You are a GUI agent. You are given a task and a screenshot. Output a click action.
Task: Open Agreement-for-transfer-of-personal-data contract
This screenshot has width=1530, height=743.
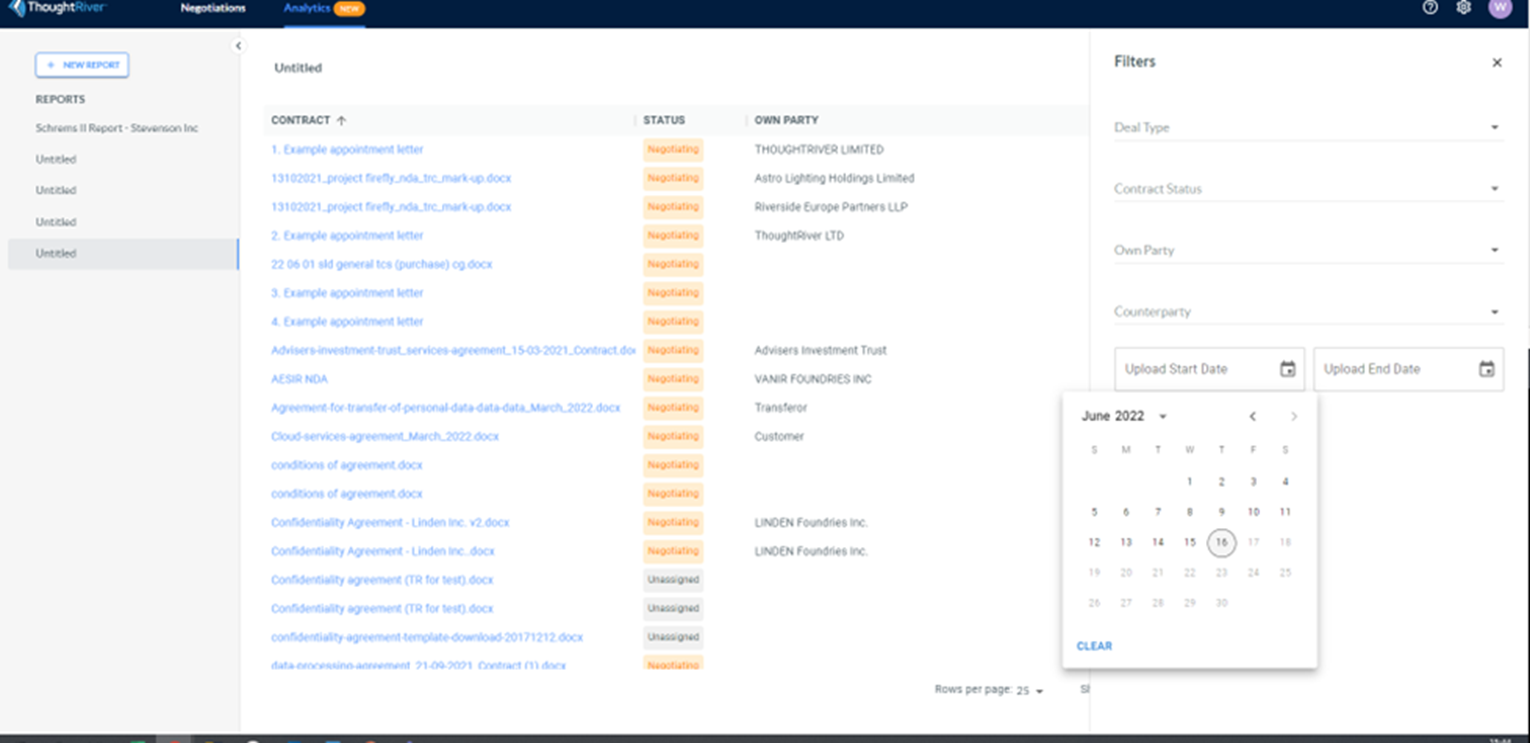pyautogui.click(x=445, y=408)
